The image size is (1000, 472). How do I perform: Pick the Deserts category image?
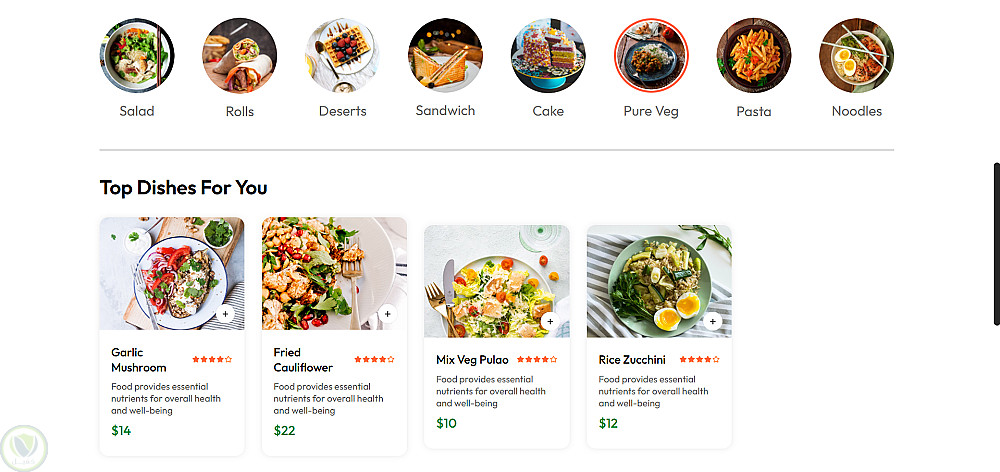point(343,55)
